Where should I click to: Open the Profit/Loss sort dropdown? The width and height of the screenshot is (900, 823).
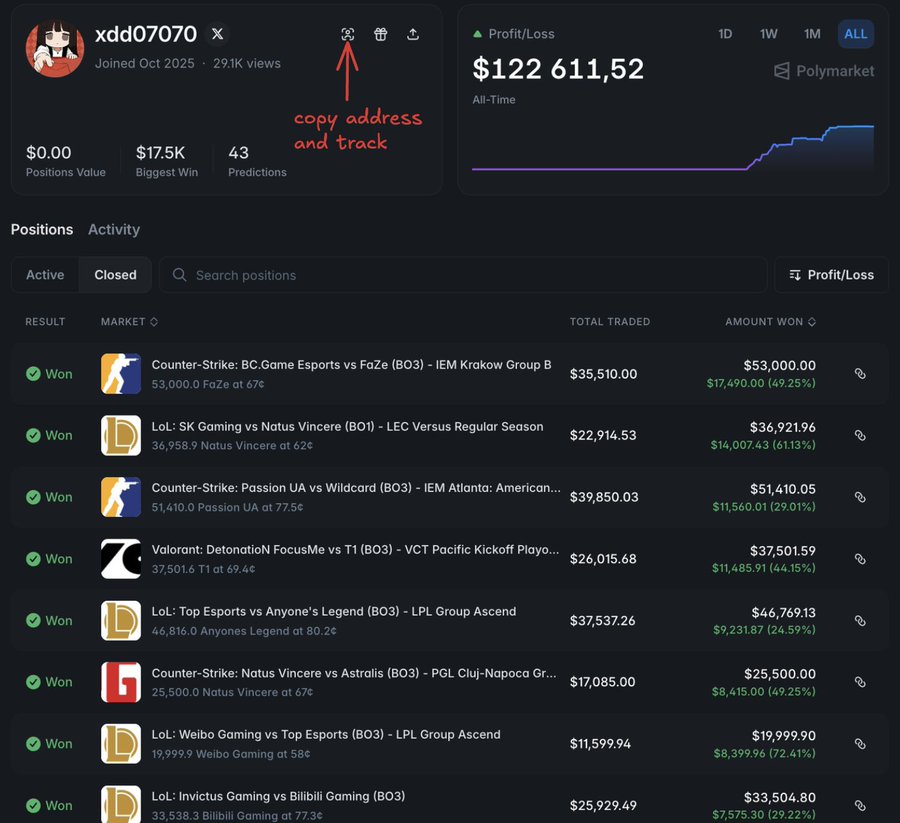(831, 275)
